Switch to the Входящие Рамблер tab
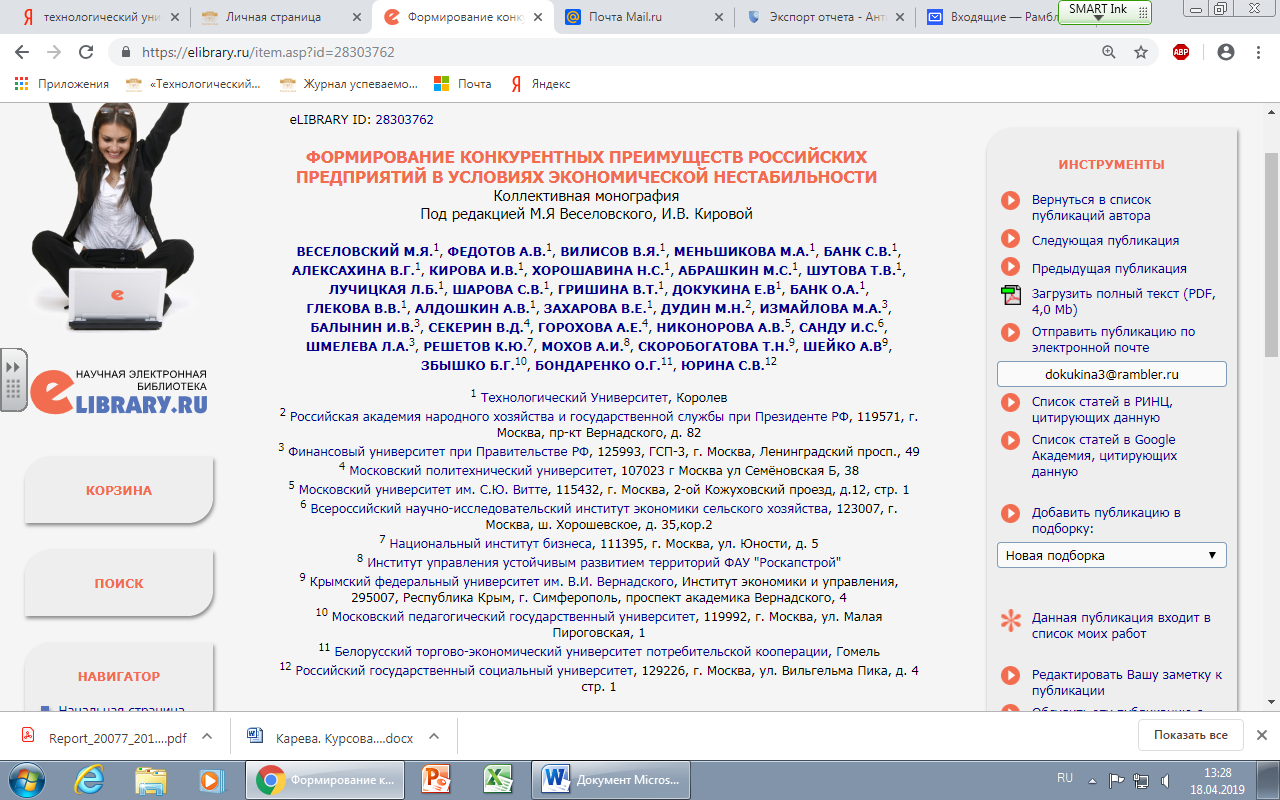1280x800 pixels. [x=990, y=17]
